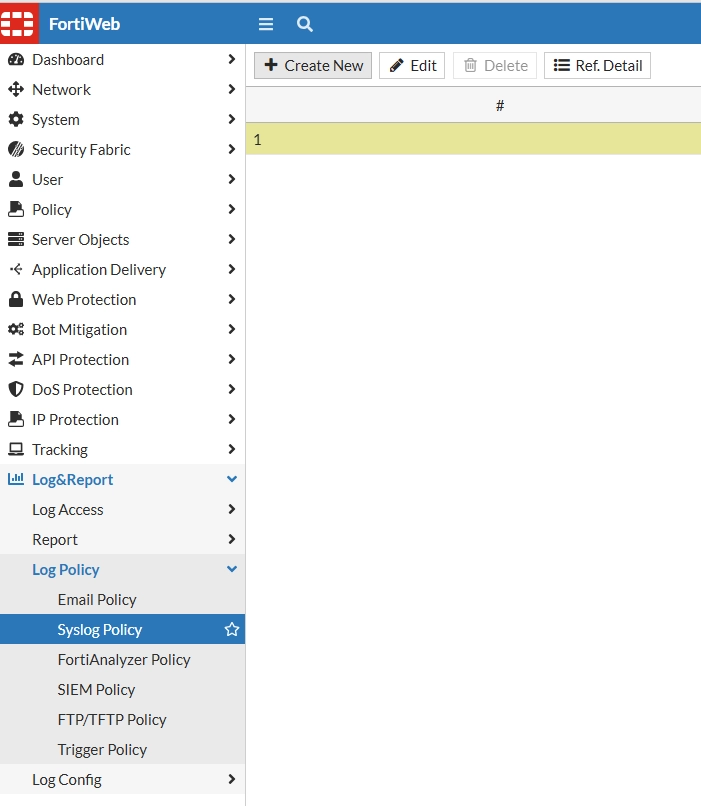The height and width of the screenshot is (806, 701).
Task: Open the Email Policy page
Action: tap(97, 600)
